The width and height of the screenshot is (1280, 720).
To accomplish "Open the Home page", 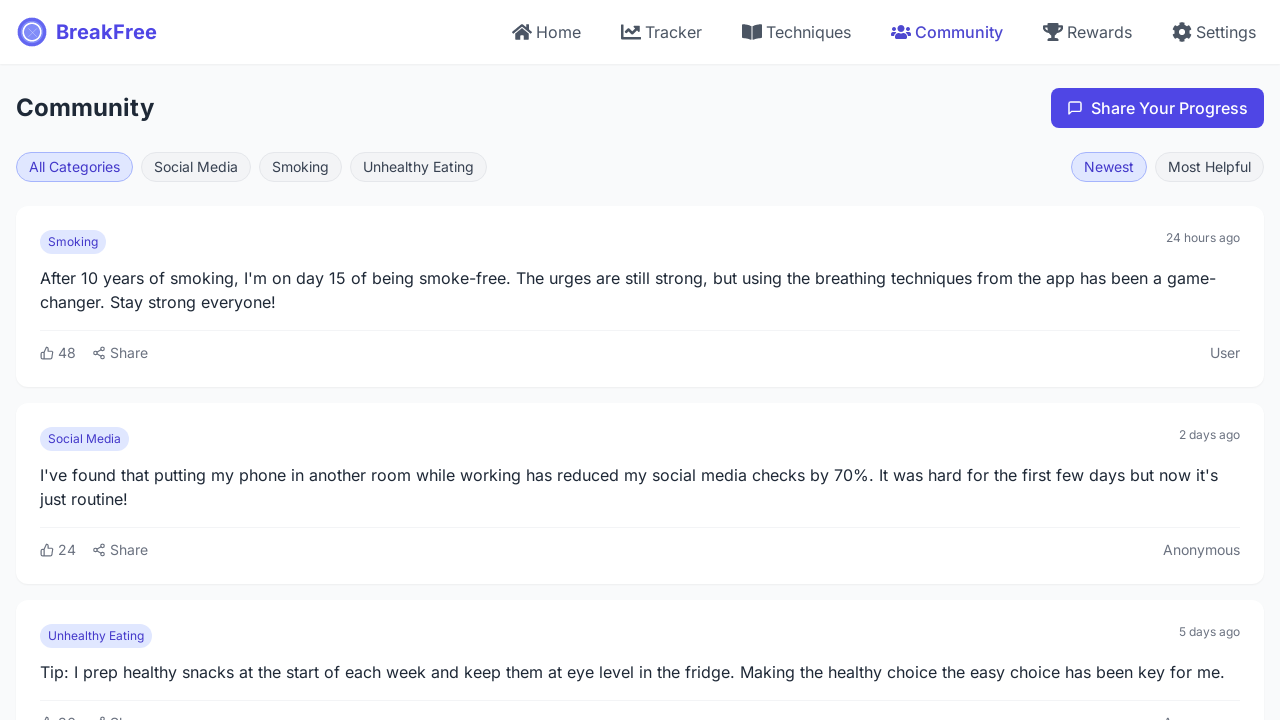I will tap(546, 32).
